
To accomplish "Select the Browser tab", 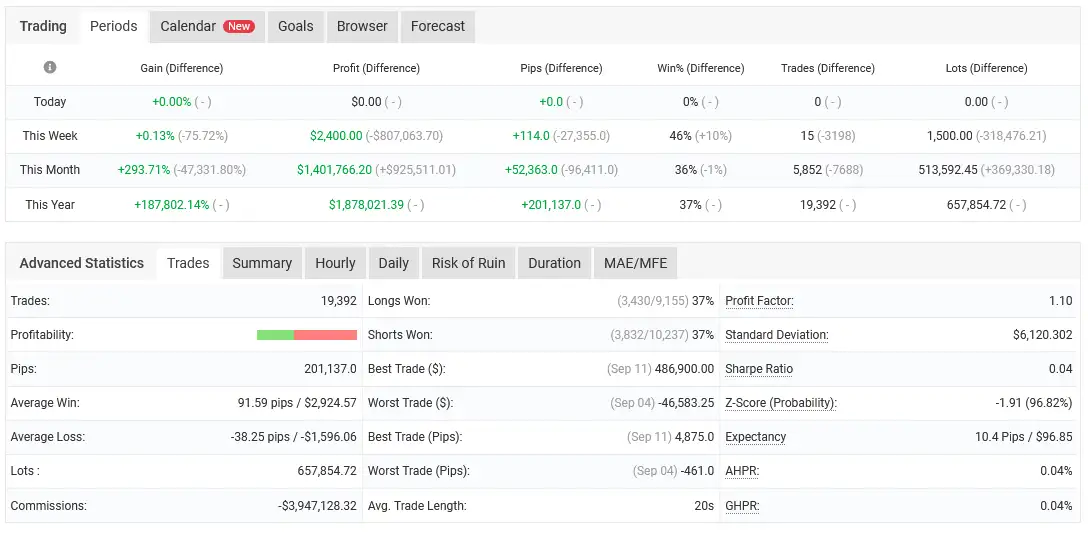I will click(362, 26).
